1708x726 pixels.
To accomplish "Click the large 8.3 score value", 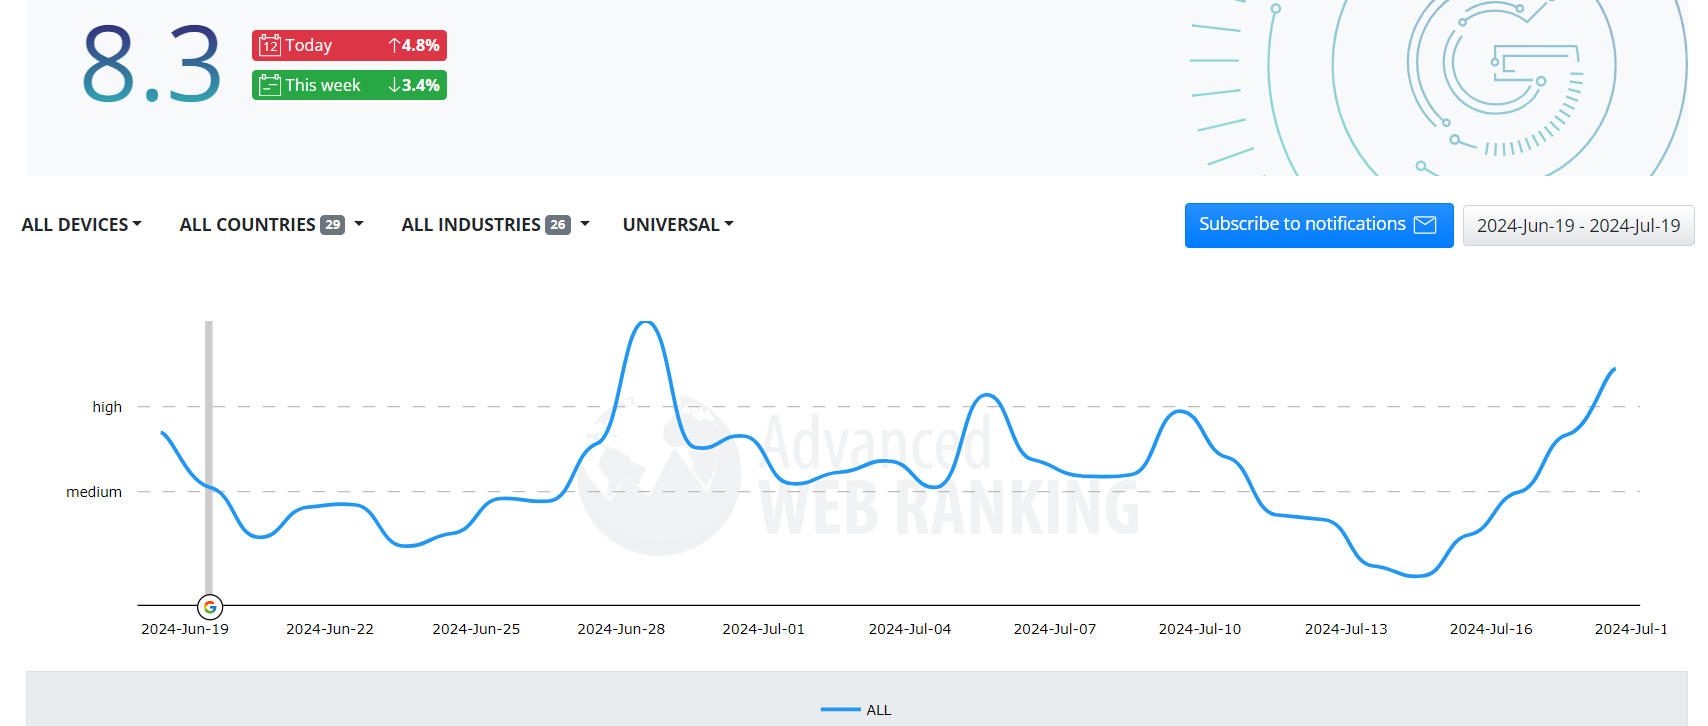I will click(151, 66).
